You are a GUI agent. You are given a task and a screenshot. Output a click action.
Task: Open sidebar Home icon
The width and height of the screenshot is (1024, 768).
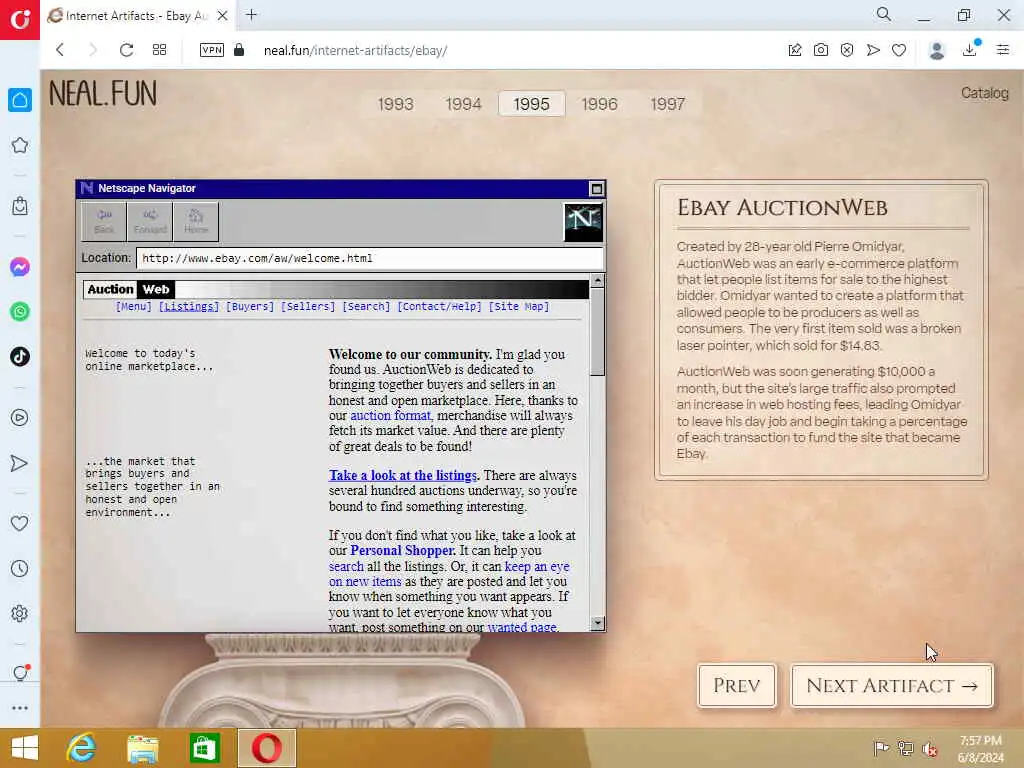coord(20,100)
